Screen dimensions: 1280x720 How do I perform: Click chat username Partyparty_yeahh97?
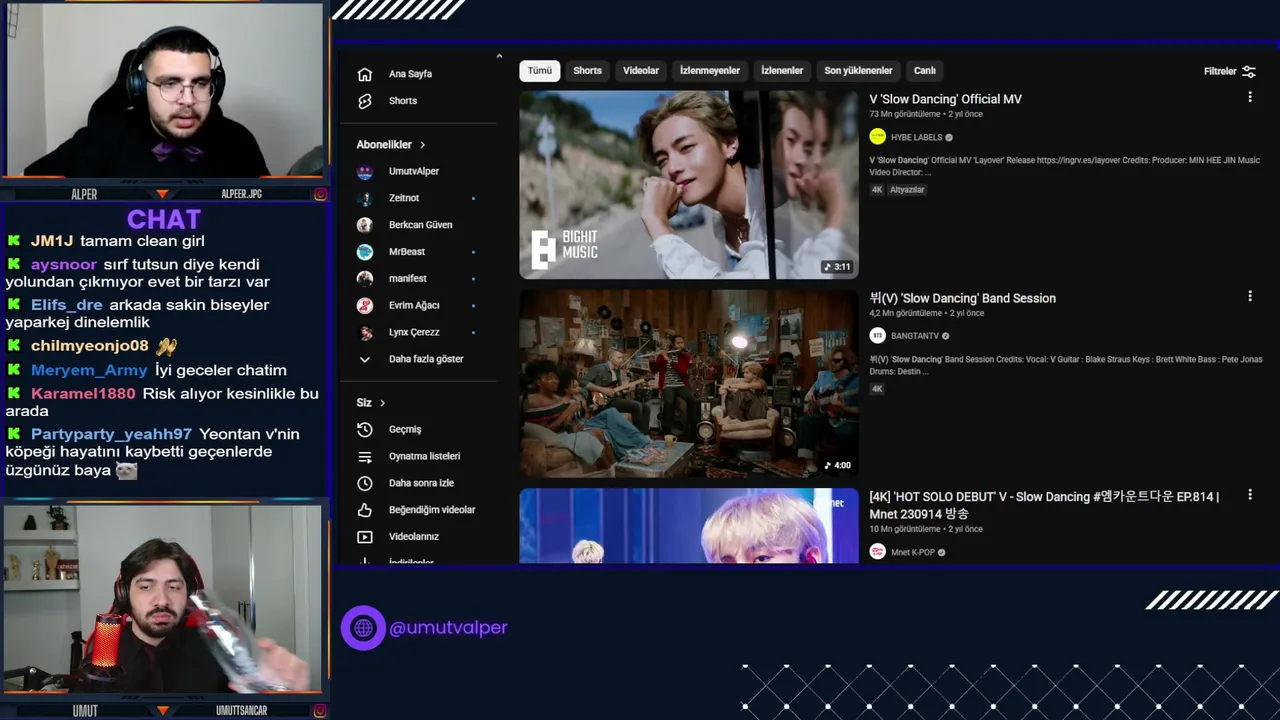point(111,434)
